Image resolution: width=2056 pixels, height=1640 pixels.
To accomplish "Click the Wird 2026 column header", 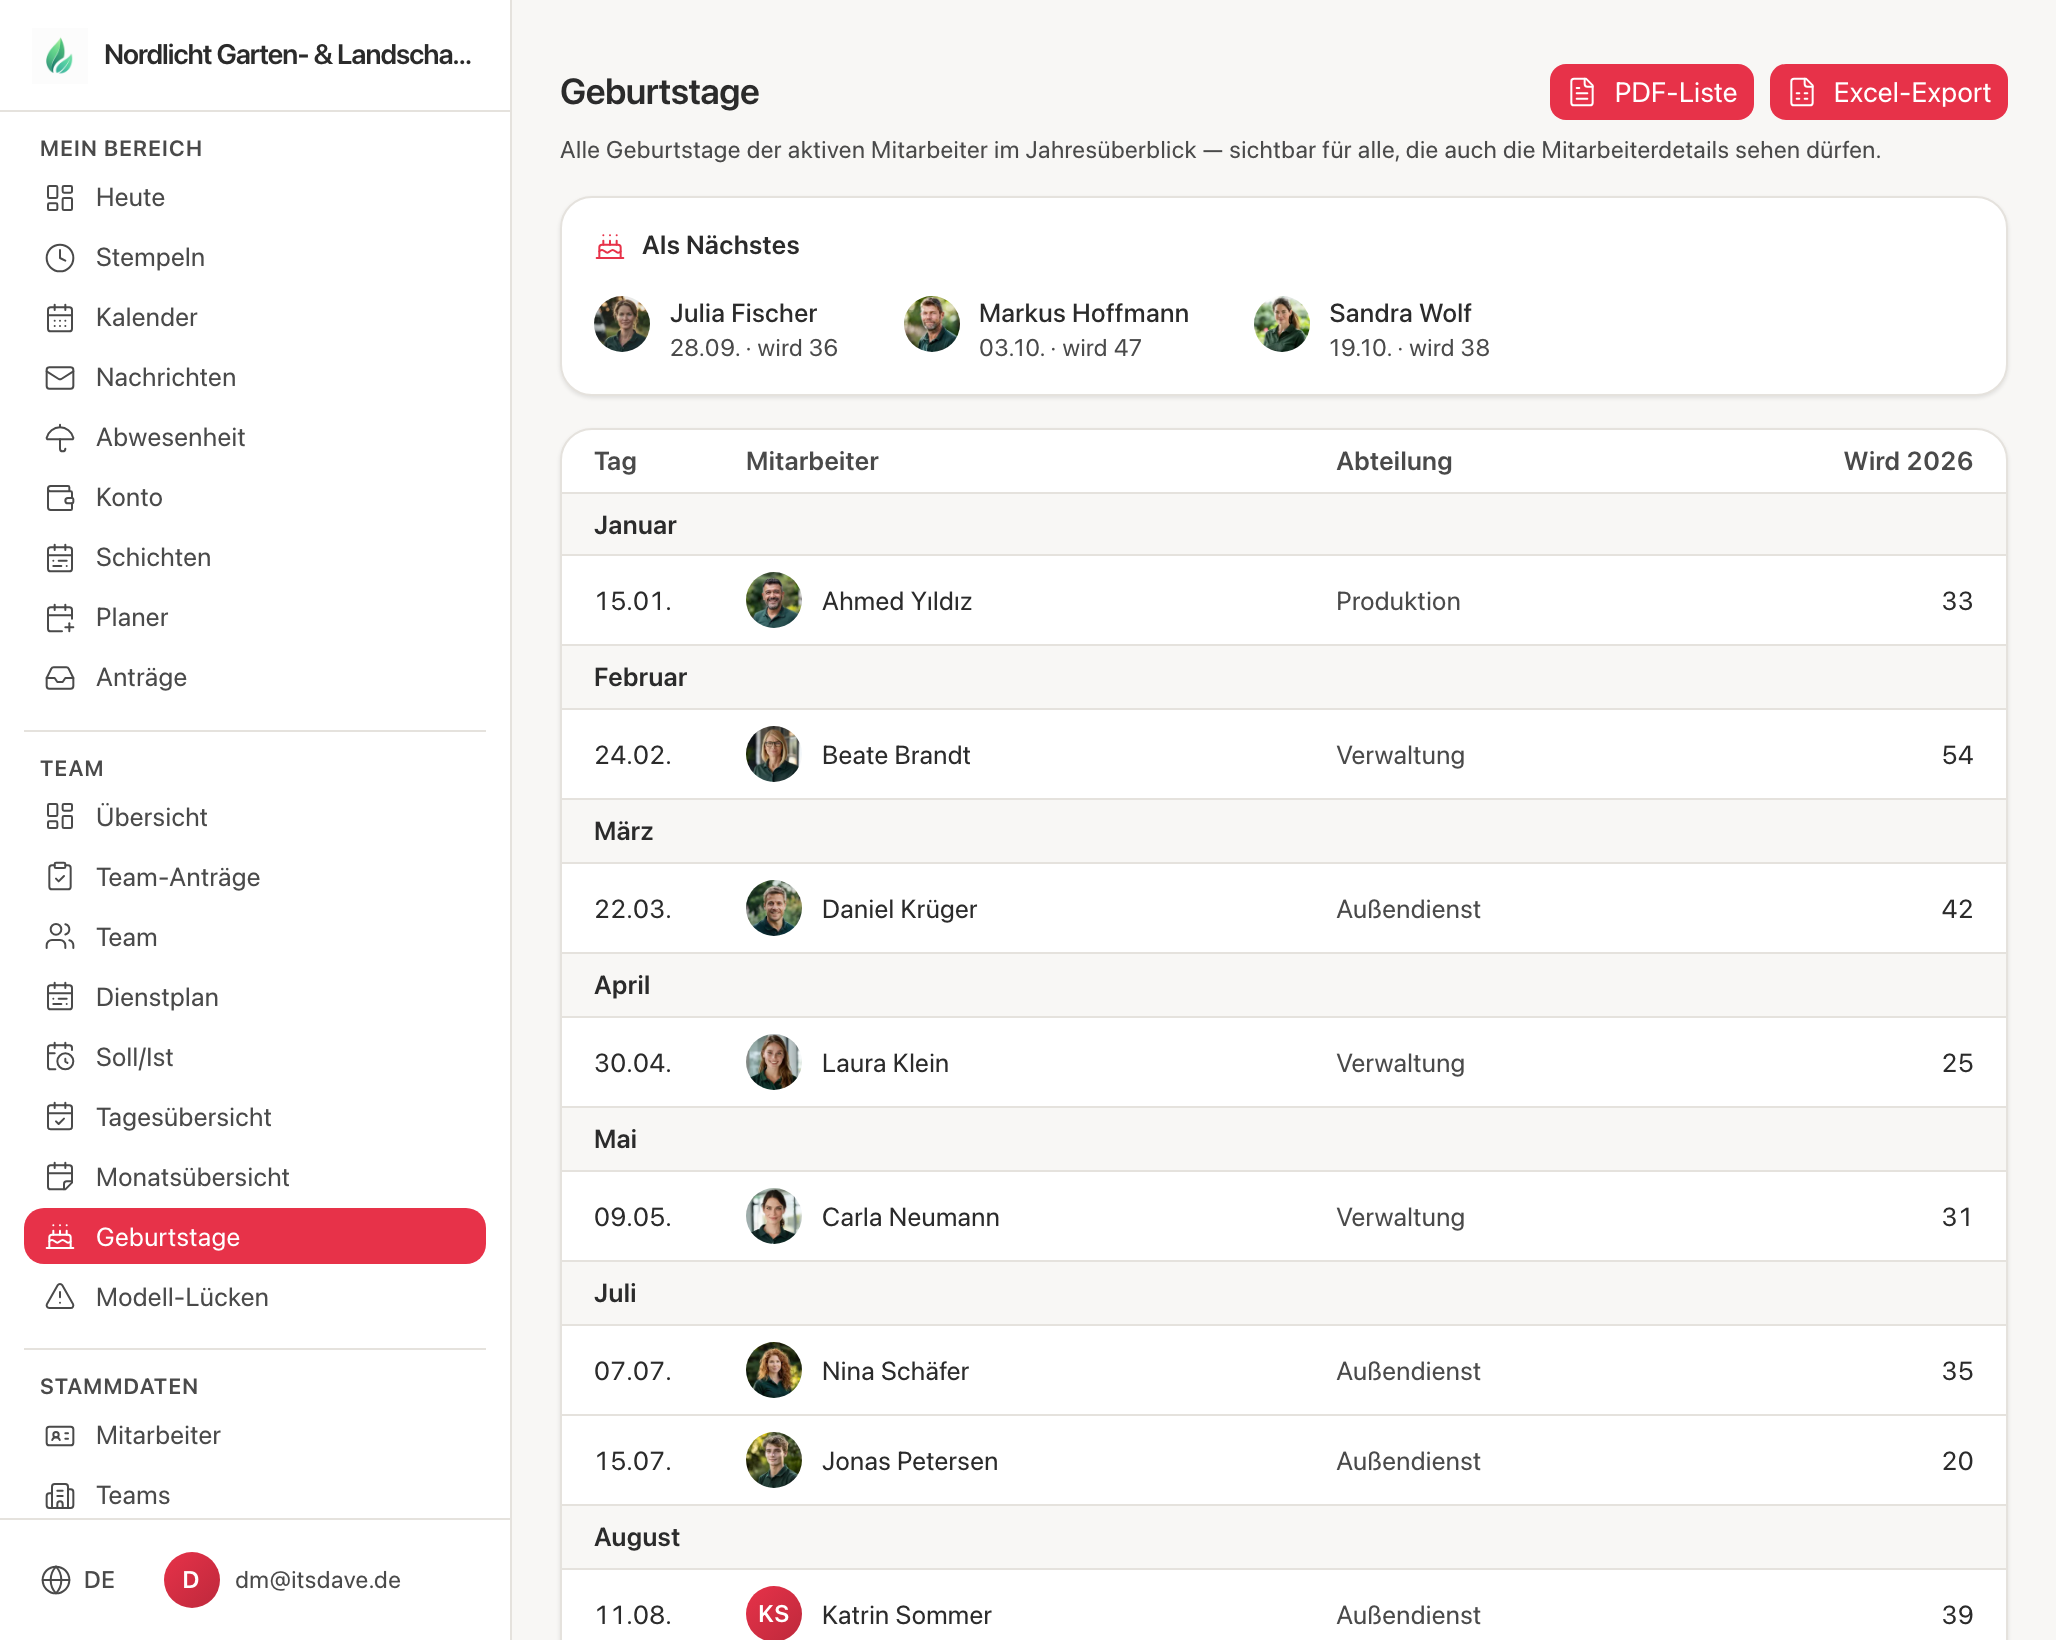I will [x=1908, y=461].
